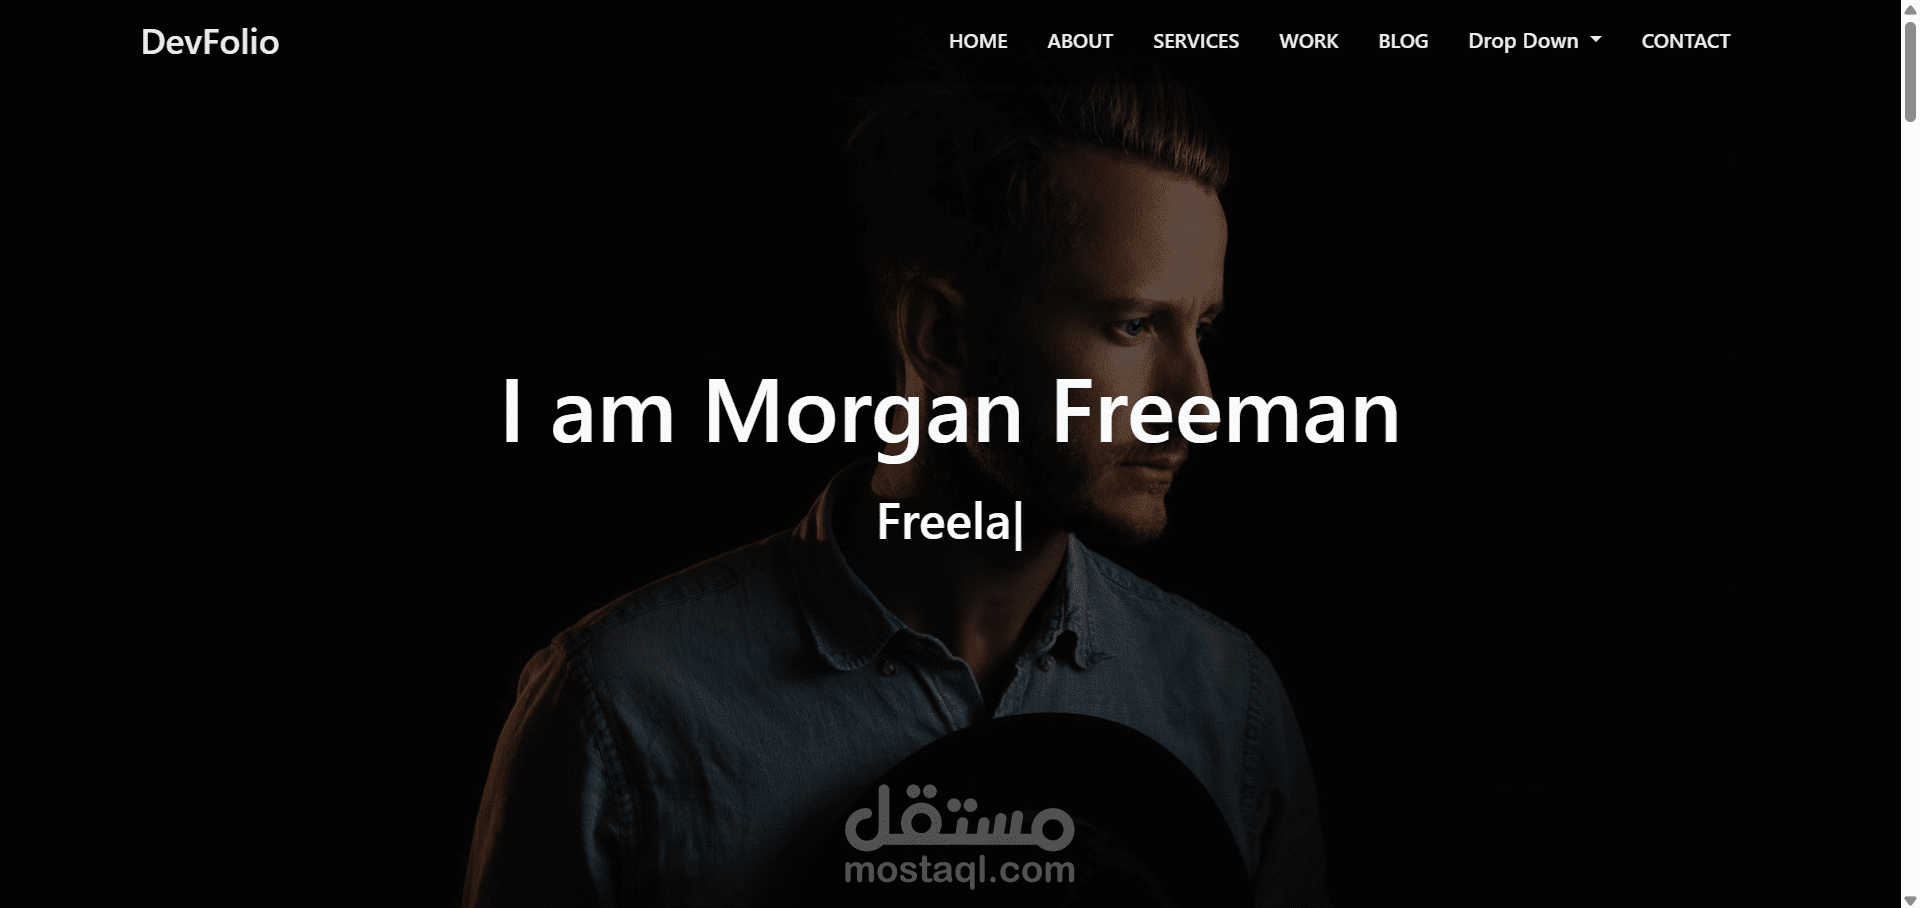The height and width of the screenshot is (908, 1920).
Task: Click the "I am Morgan Freeman" heading
Action: tap(950, 412)
